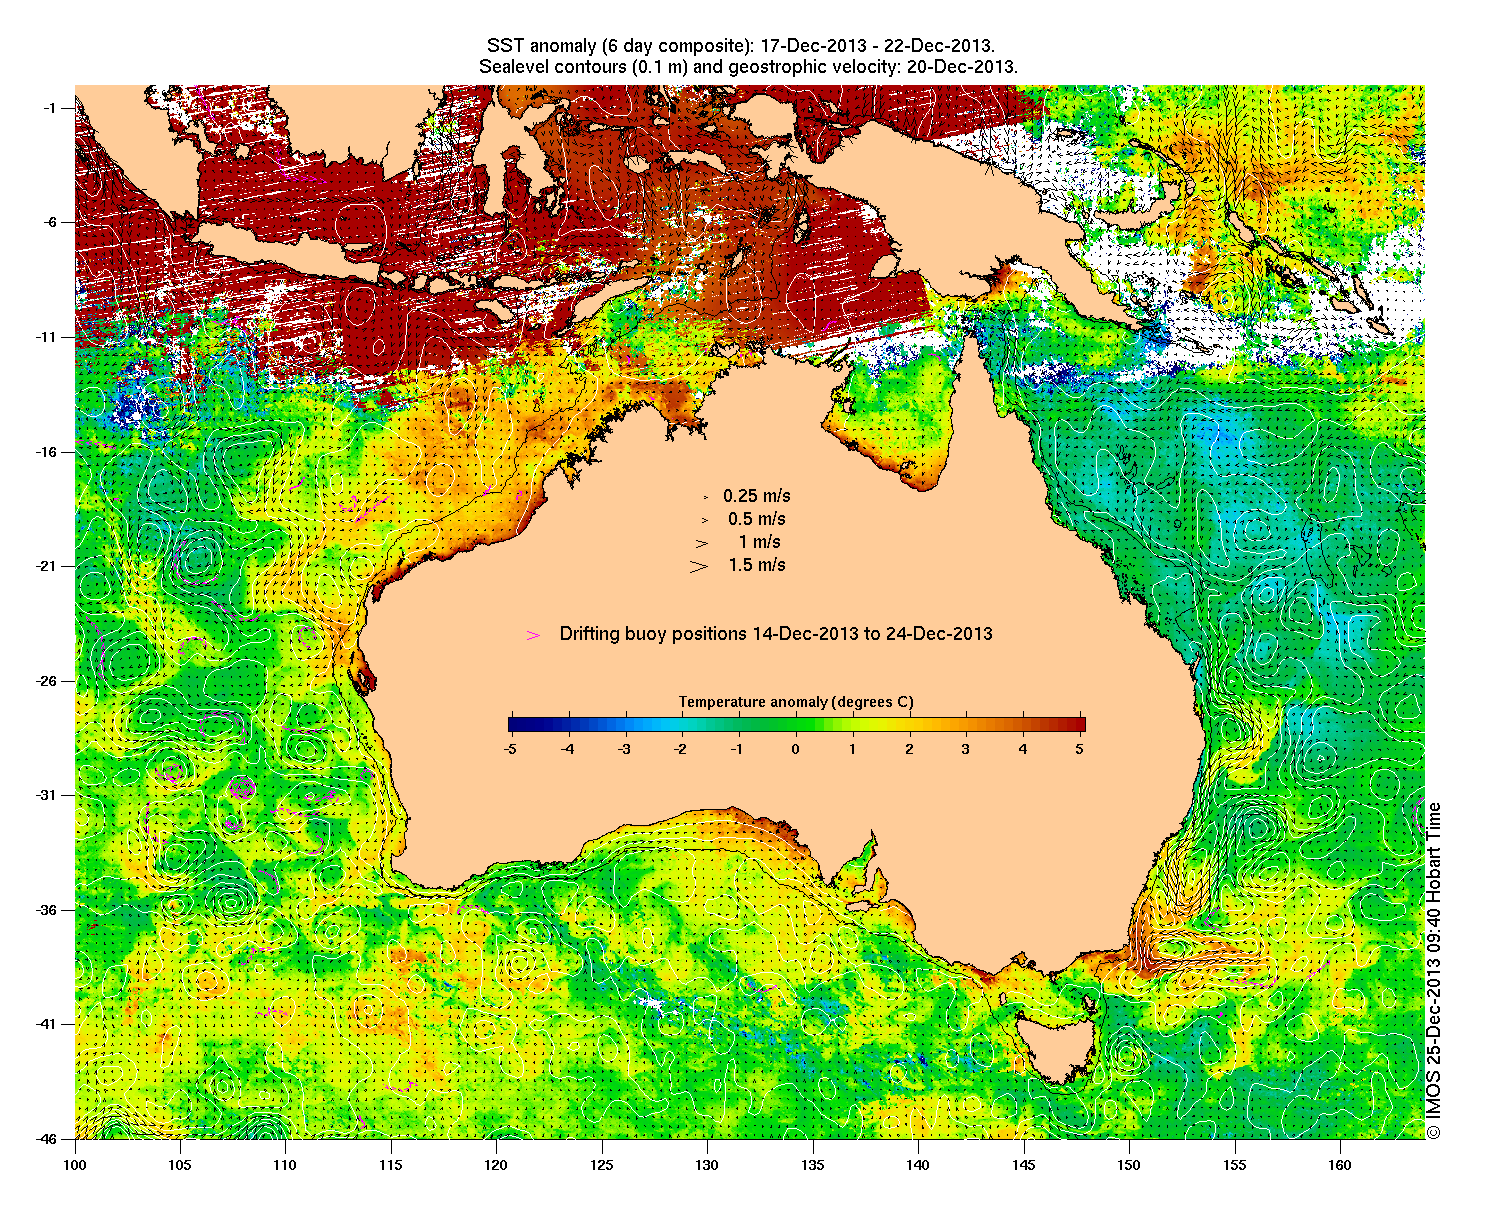
Task: Click the Gulf of Carpentaria water area
Action: [x=900, y=415]
